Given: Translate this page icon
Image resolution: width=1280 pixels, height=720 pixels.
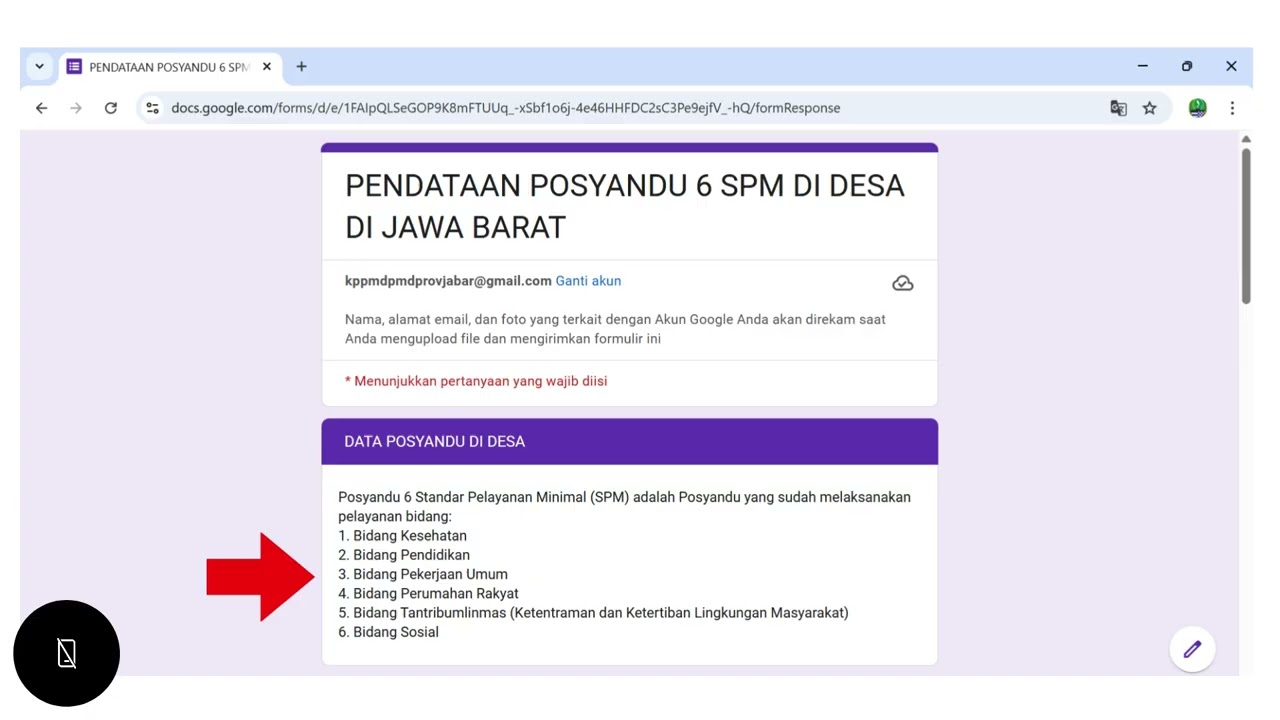Looking at the screenshot, I should click(x=1118, y=108).
